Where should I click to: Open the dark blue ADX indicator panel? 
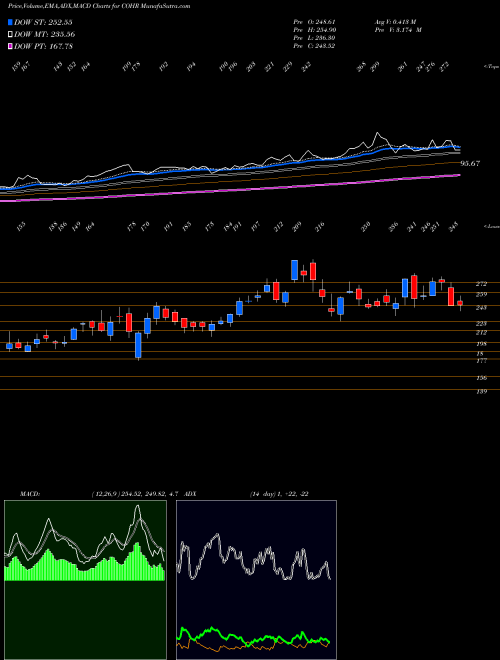(256, 580)
